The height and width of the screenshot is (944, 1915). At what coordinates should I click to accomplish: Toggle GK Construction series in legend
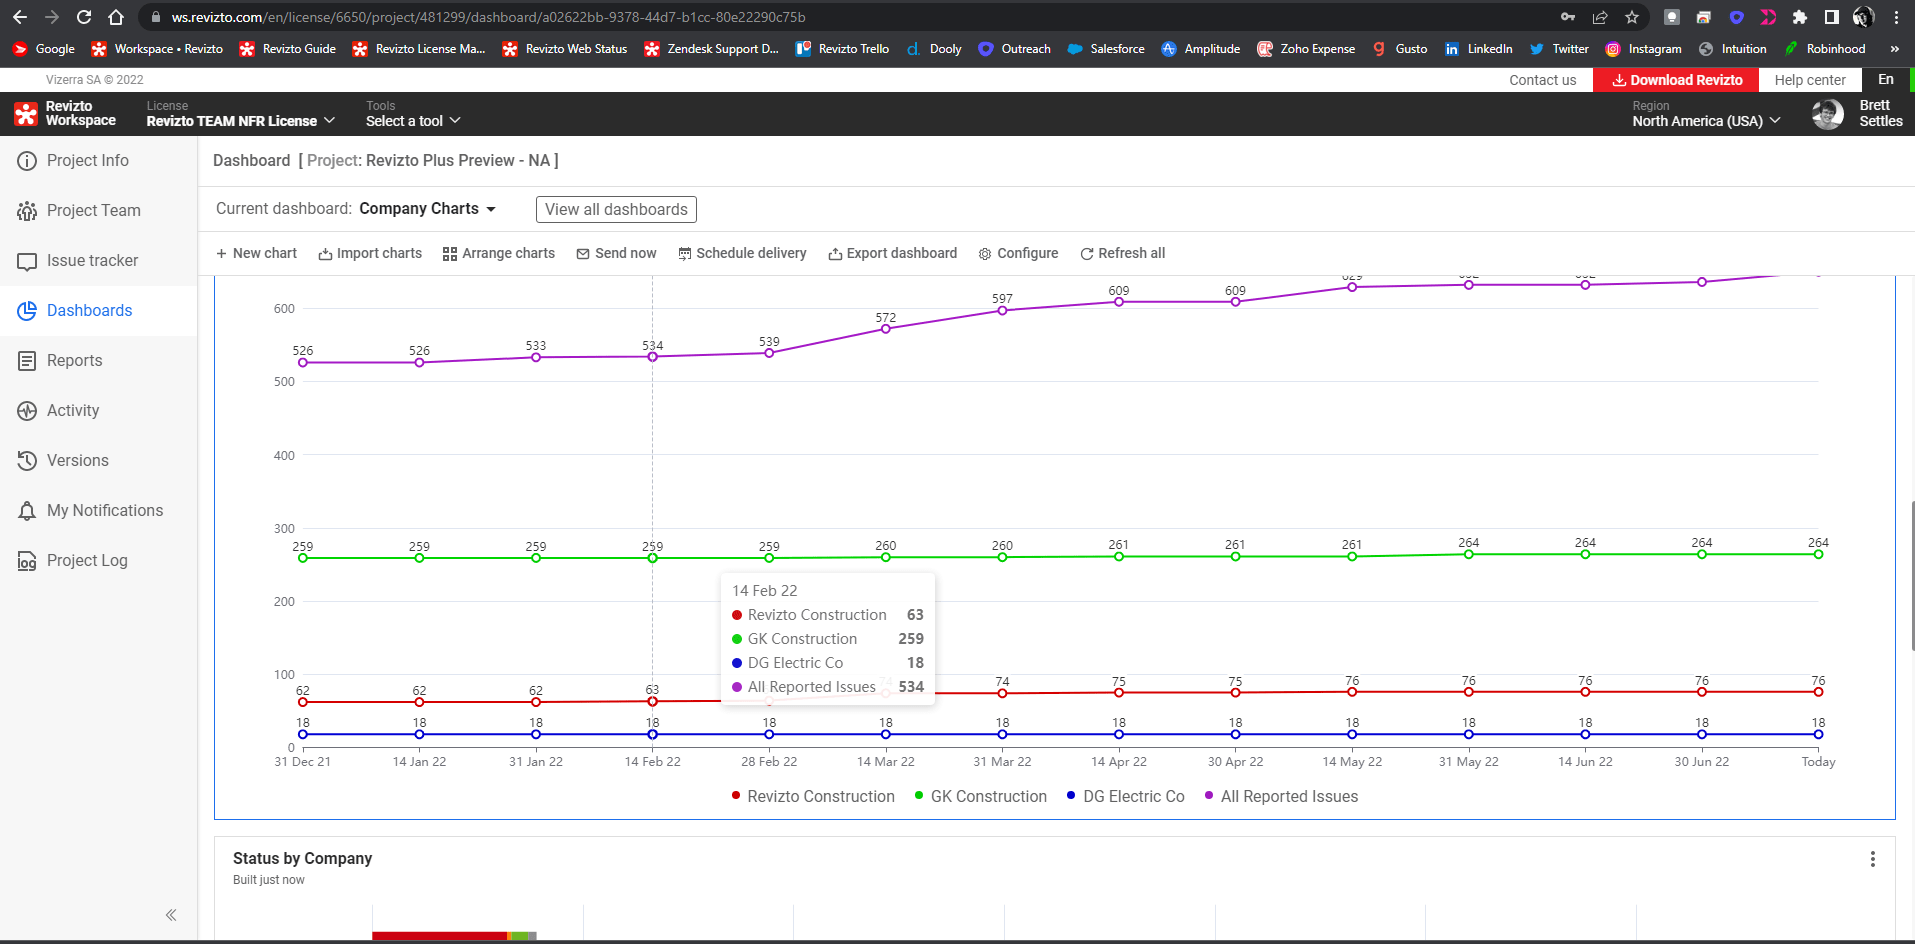pyautogui.click(x=980, y=796)
